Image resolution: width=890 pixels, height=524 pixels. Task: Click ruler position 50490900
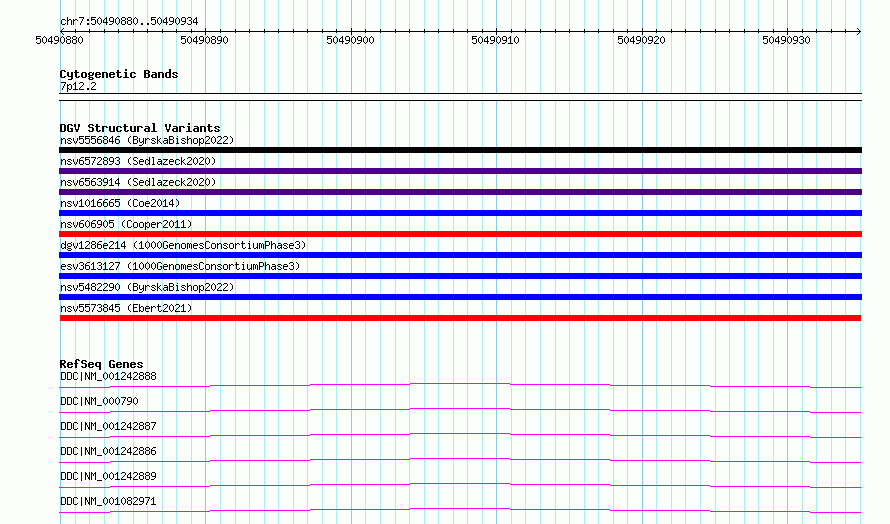coord(350,40)
